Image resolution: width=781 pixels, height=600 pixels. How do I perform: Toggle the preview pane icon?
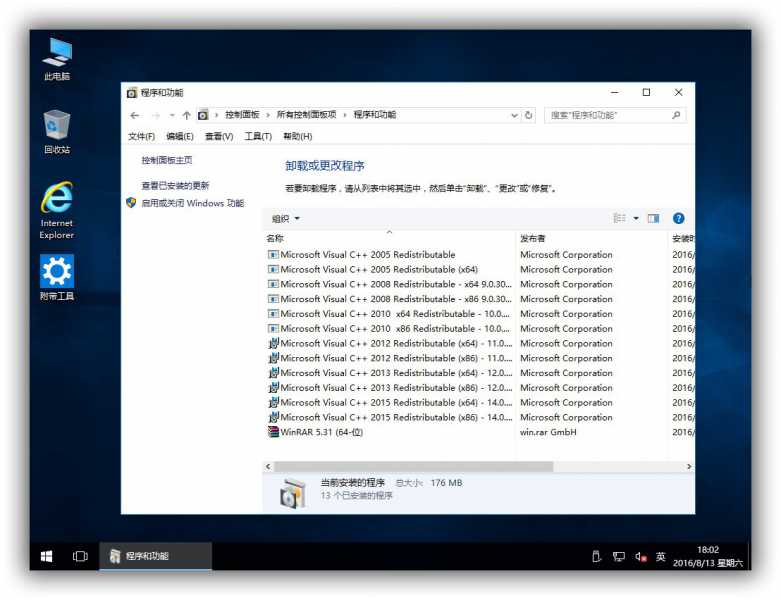[653, 218]
